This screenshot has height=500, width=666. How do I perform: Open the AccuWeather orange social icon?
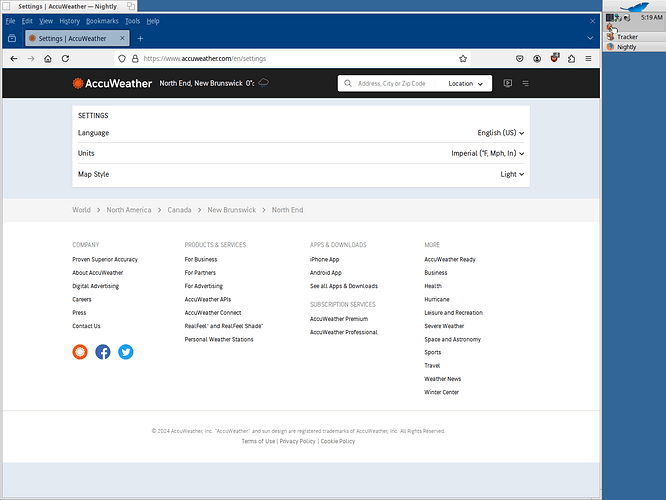(x=80, y=352)
